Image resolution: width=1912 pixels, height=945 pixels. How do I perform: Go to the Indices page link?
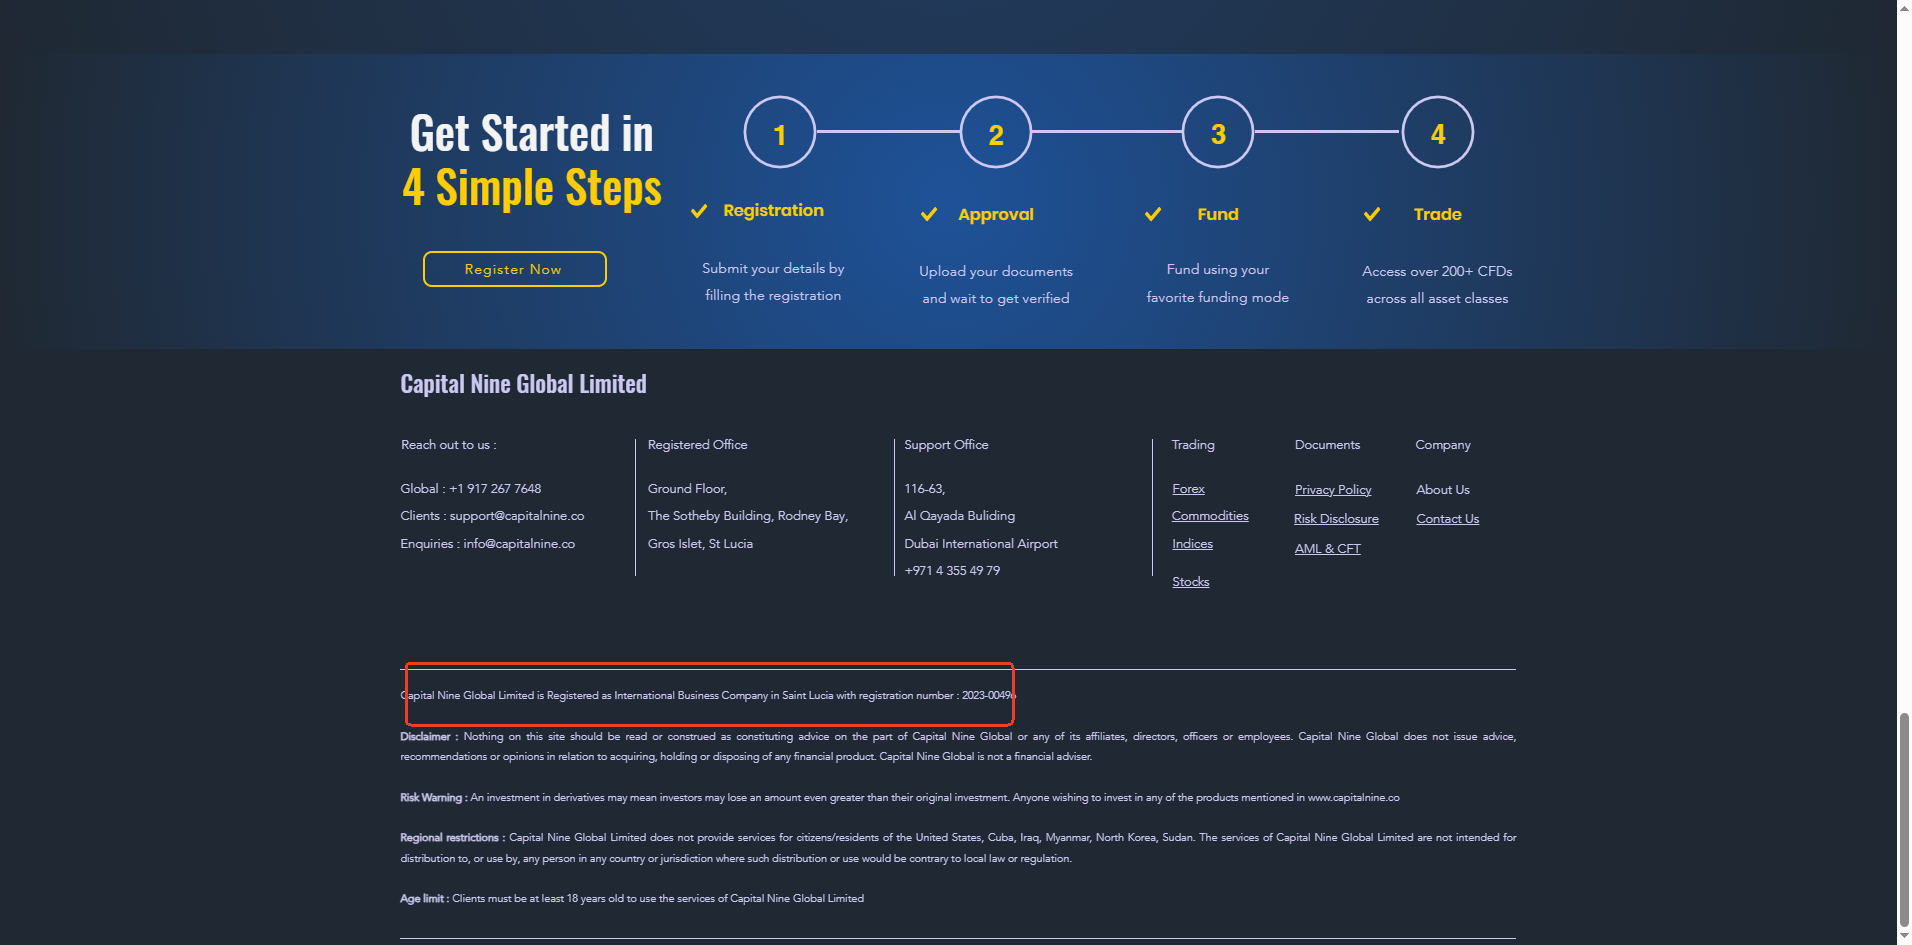click(1192, 544)
